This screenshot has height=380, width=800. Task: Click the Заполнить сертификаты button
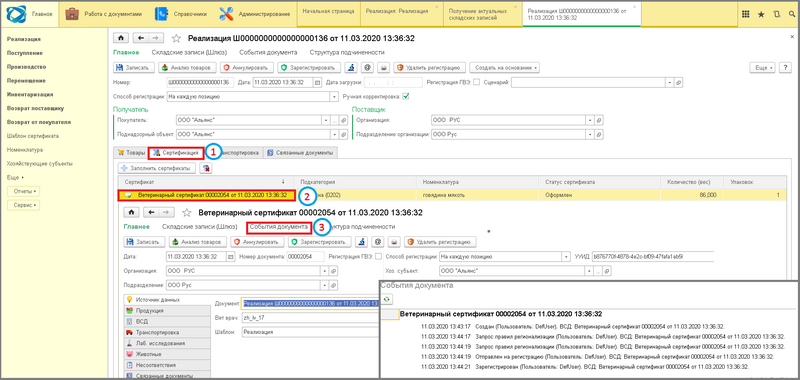click(156, 168)
